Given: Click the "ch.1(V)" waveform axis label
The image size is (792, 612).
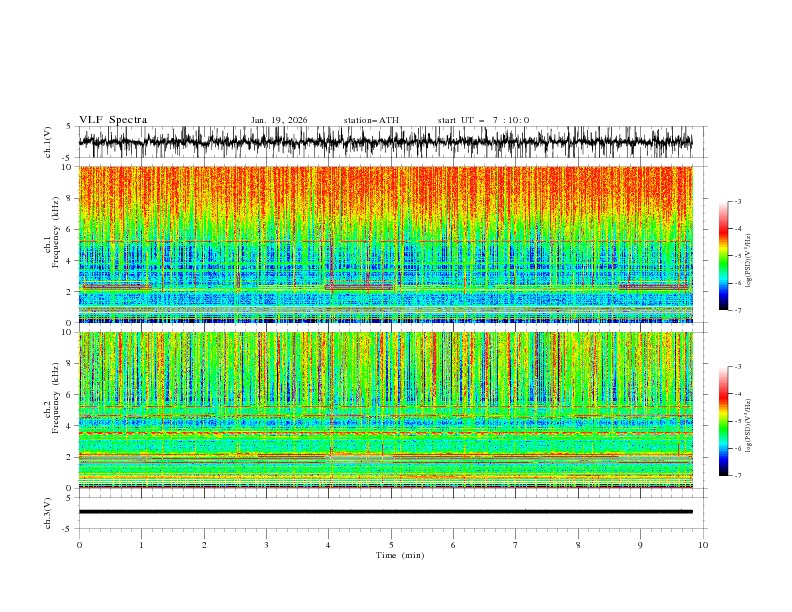Looking at the screenshot, I should tap(48, 142).
